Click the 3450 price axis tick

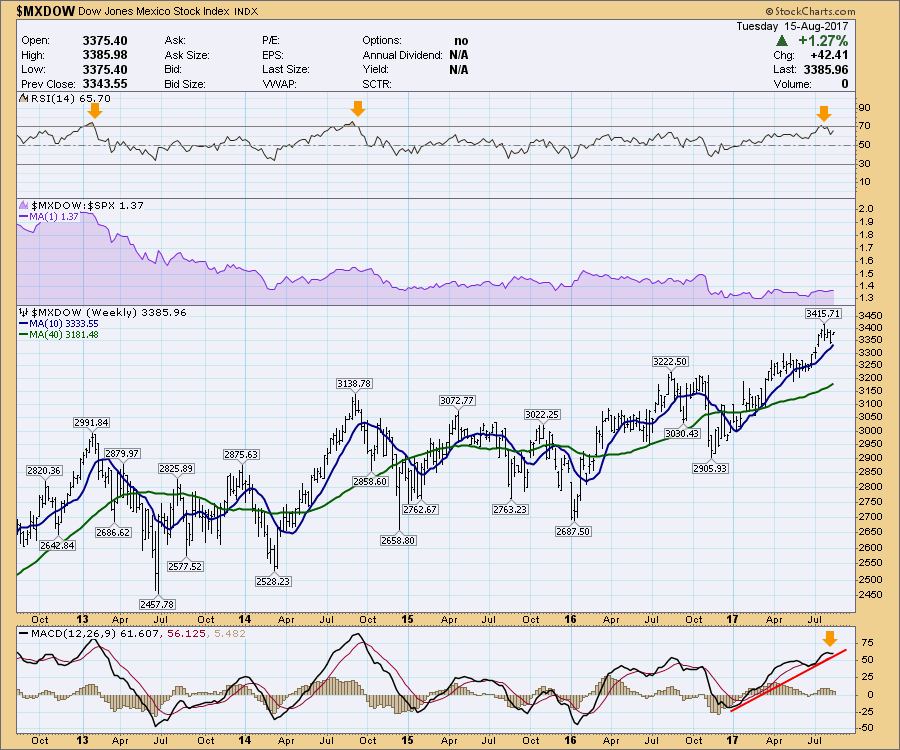click(870, 316)
